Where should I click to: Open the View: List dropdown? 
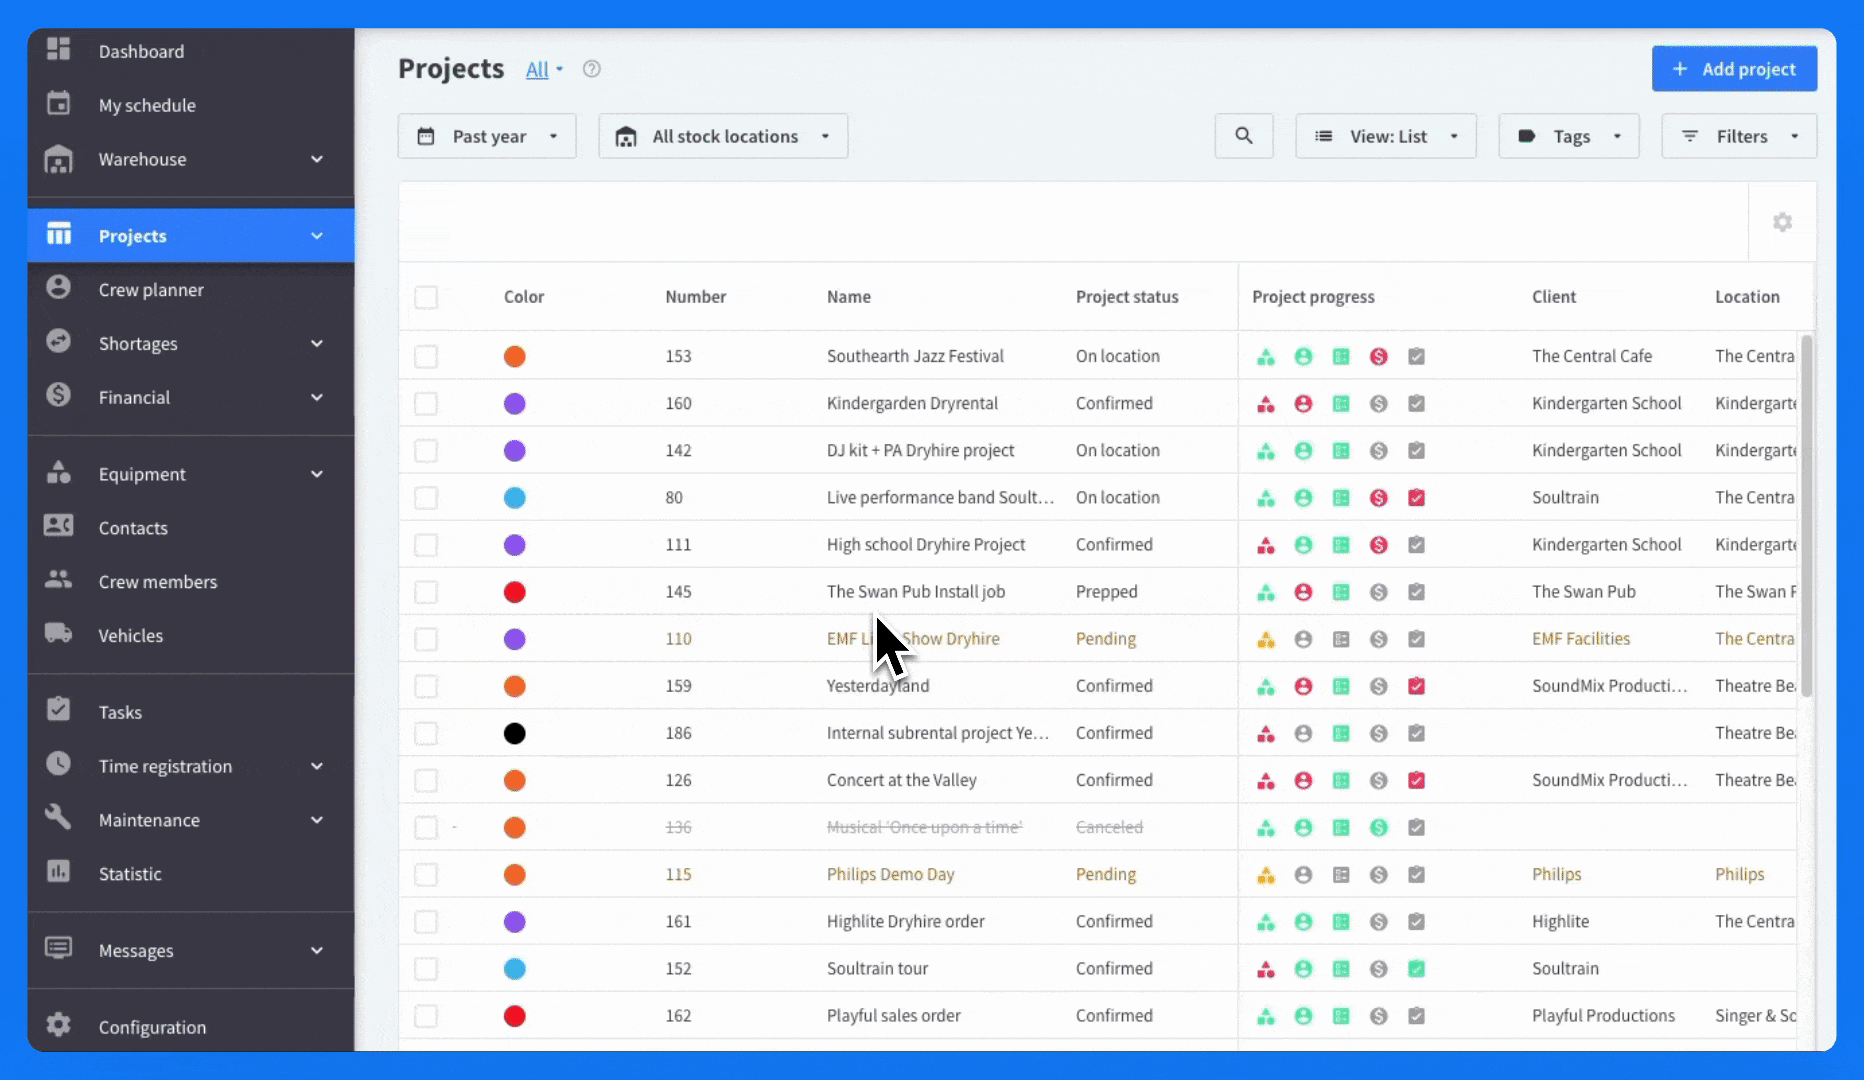1386,136
